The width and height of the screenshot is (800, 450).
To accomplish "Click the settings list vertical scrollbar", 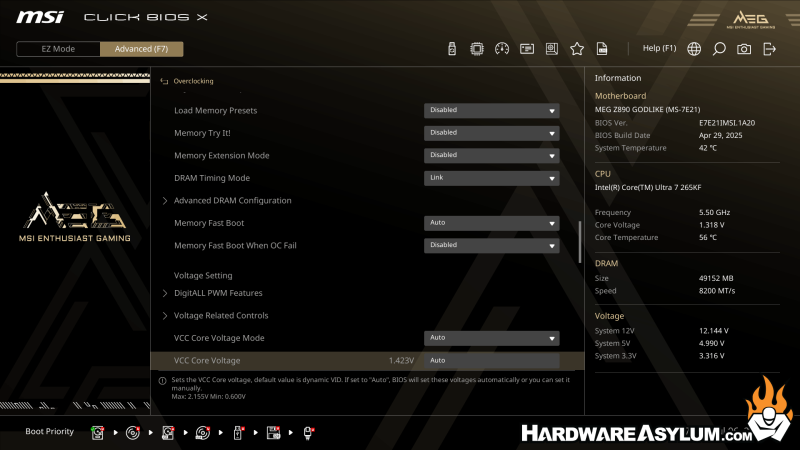I will point(580,242).
